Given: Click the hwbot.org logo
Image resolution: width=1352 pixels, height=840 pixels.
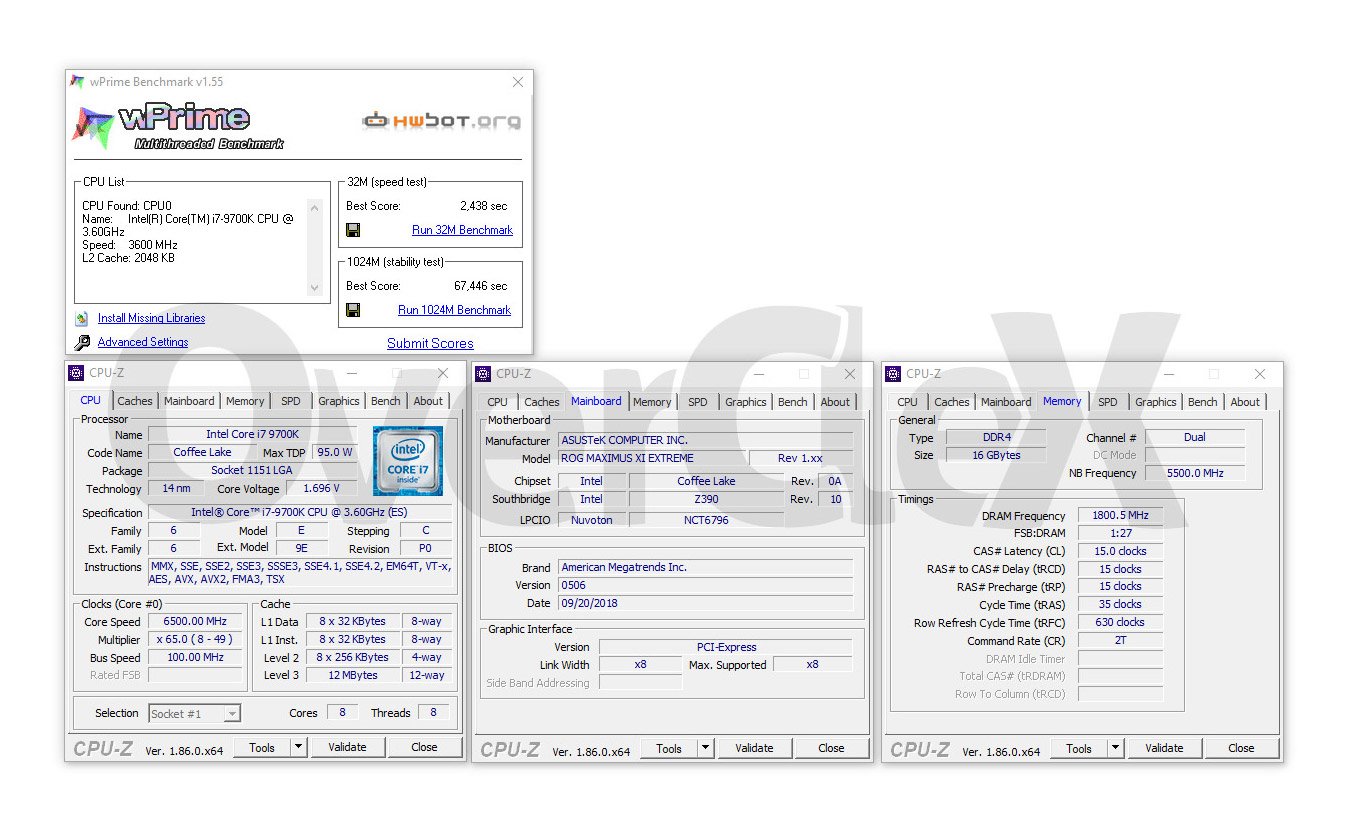Looking at the screenshot, I should coord(441,121).
